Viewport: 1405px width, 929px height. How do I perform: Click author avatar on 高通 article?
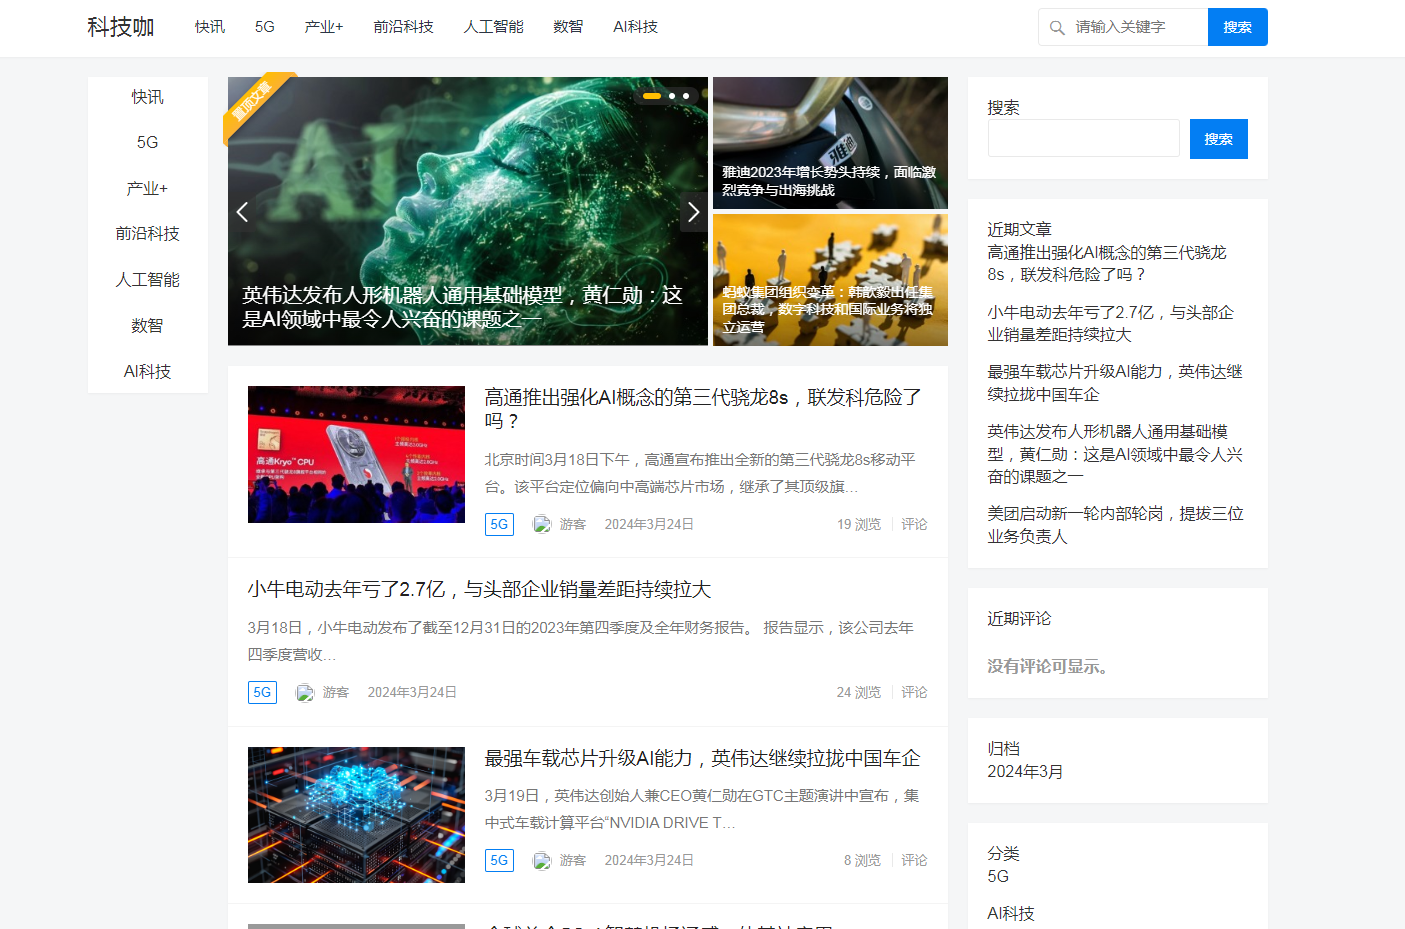(x=542, y=524)
